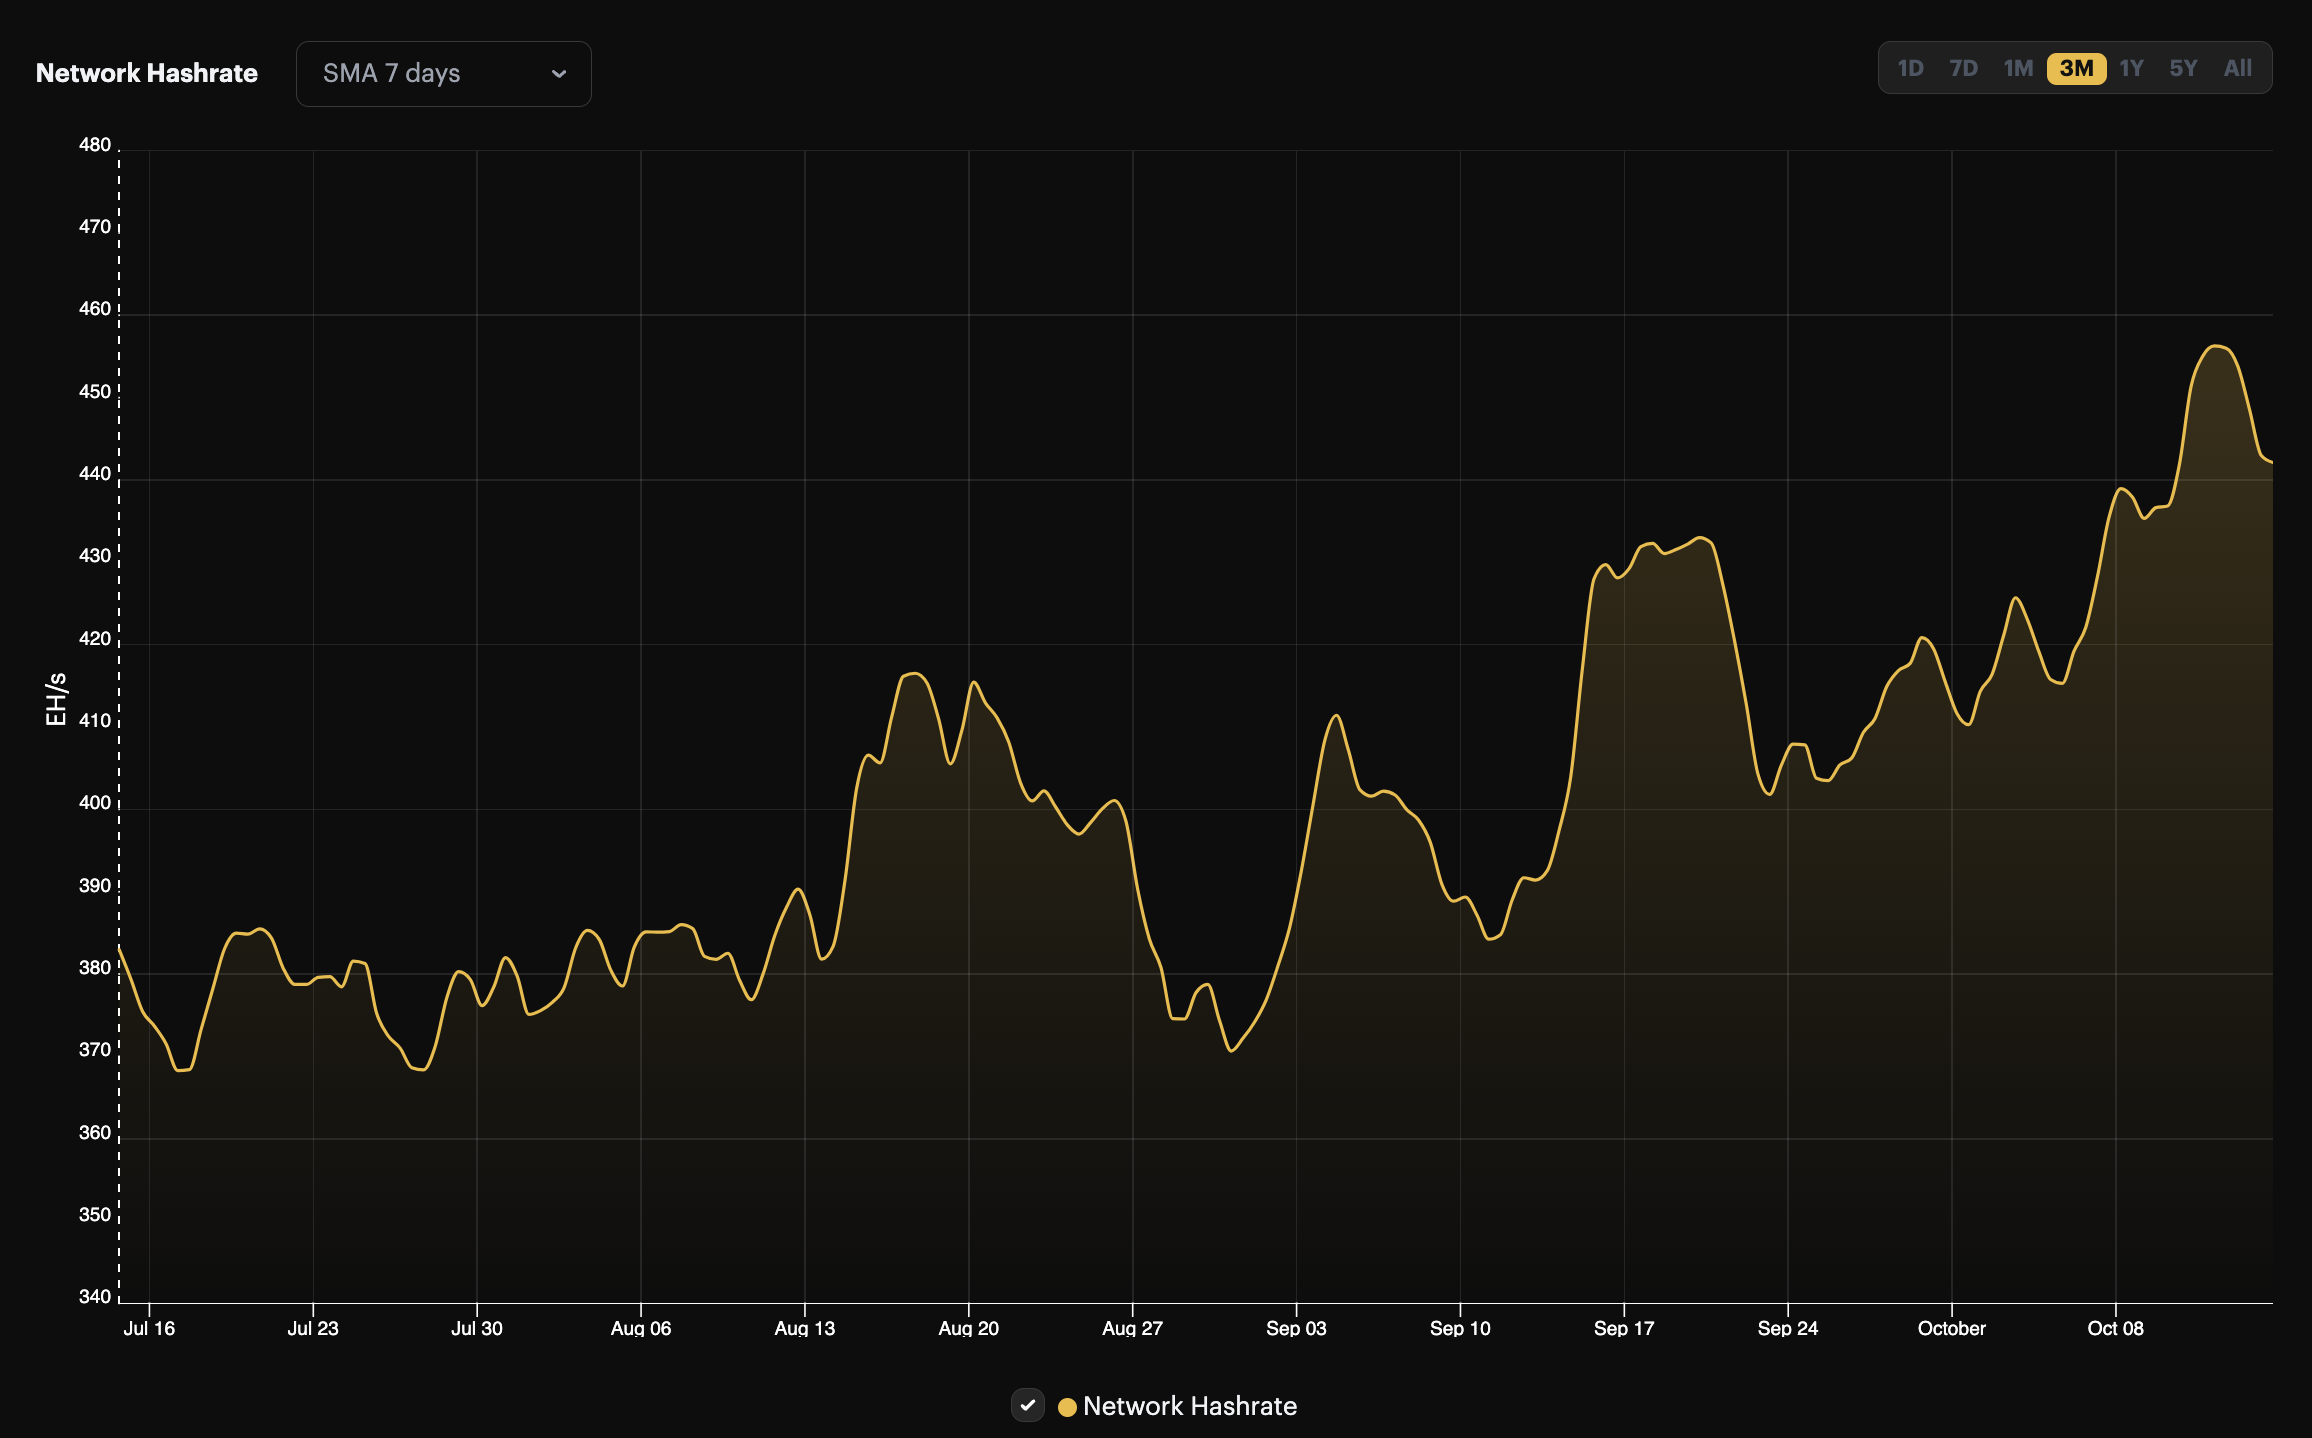Click the Sep 17 date label
Image resolution: width=2312 pixels, height=1438 pixels.
(1625, 1328)
